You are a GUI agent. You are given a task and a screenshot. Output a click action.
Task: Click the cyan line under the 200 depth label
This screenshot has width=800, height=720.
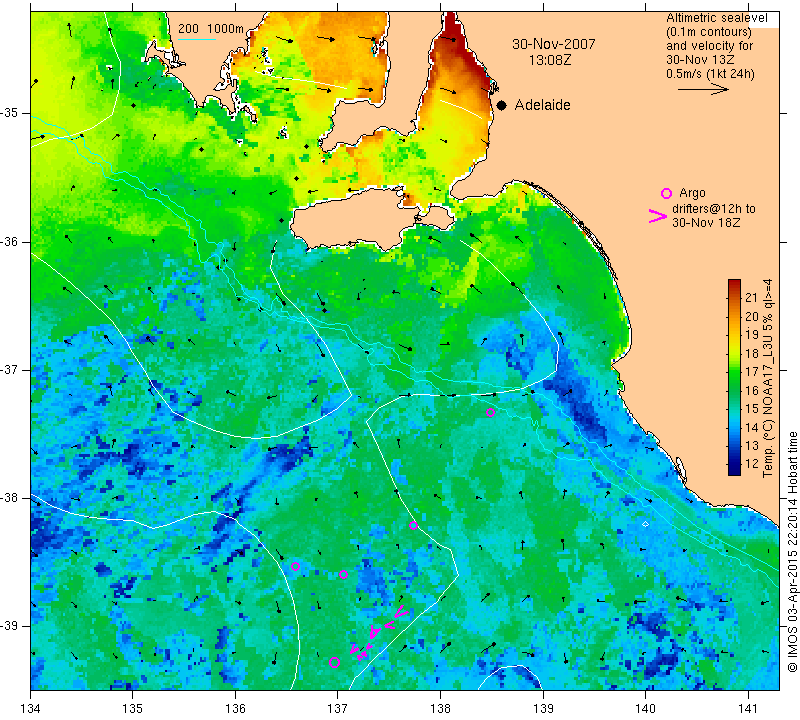[197, 39]
